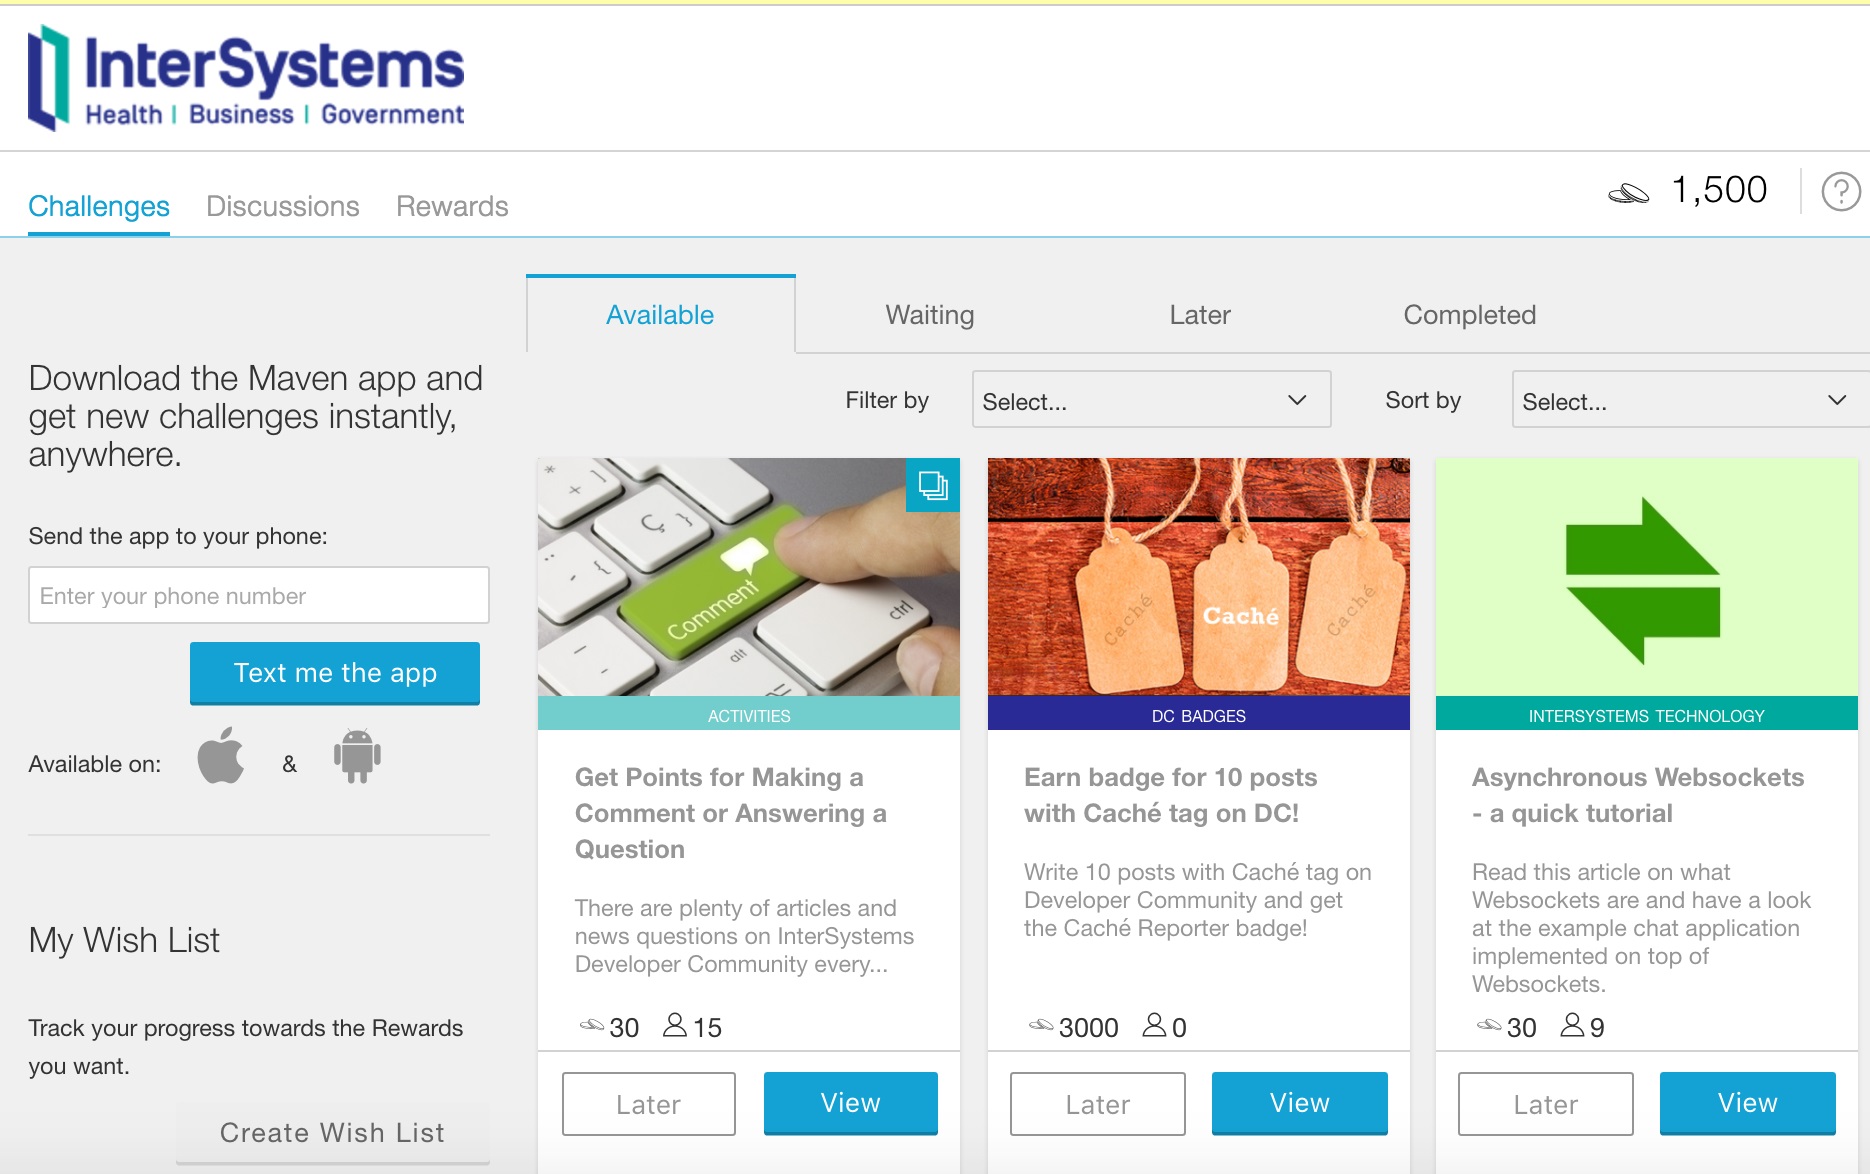This screenshot has height=1174, width=1870.
Task: Click the points coin icon beside 1,500
Action: [1628, 192]
